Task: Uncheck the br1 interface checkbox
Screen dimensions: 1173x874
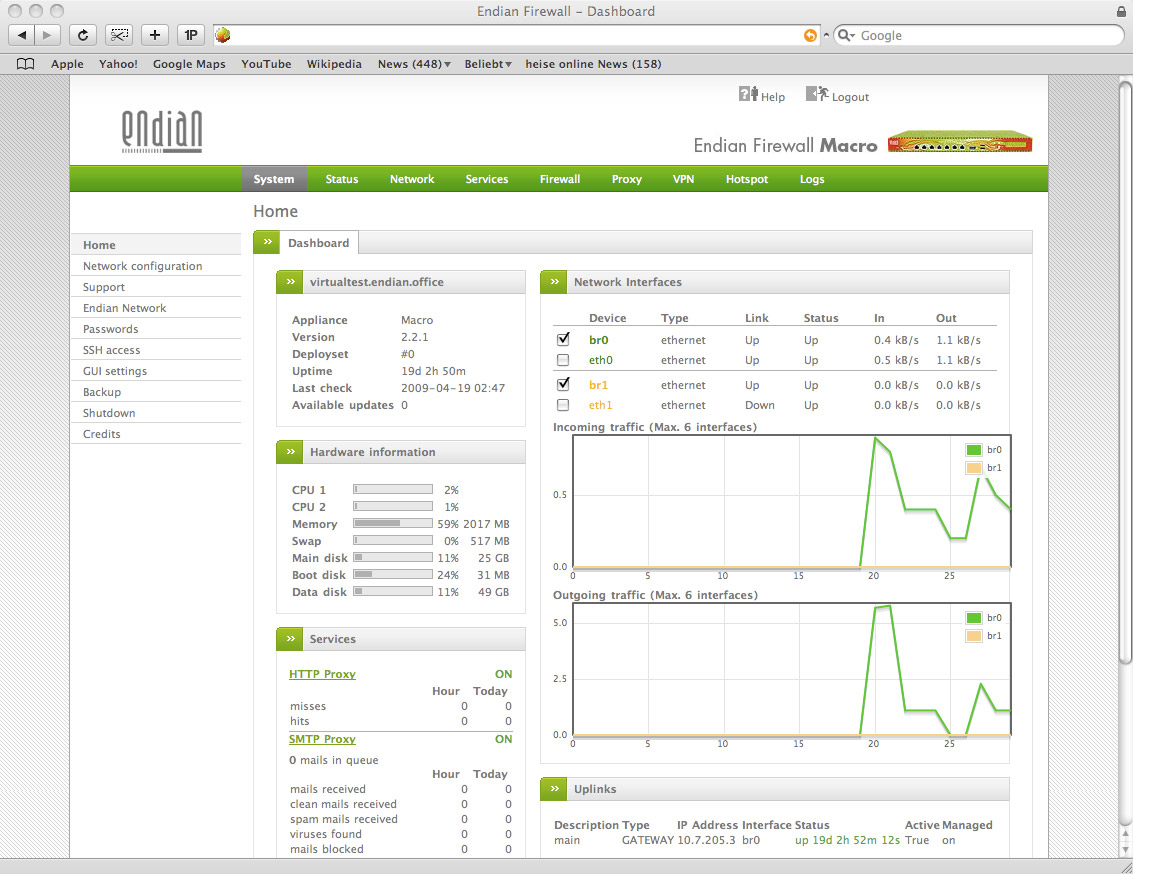Action: click(x=563, y=384)
